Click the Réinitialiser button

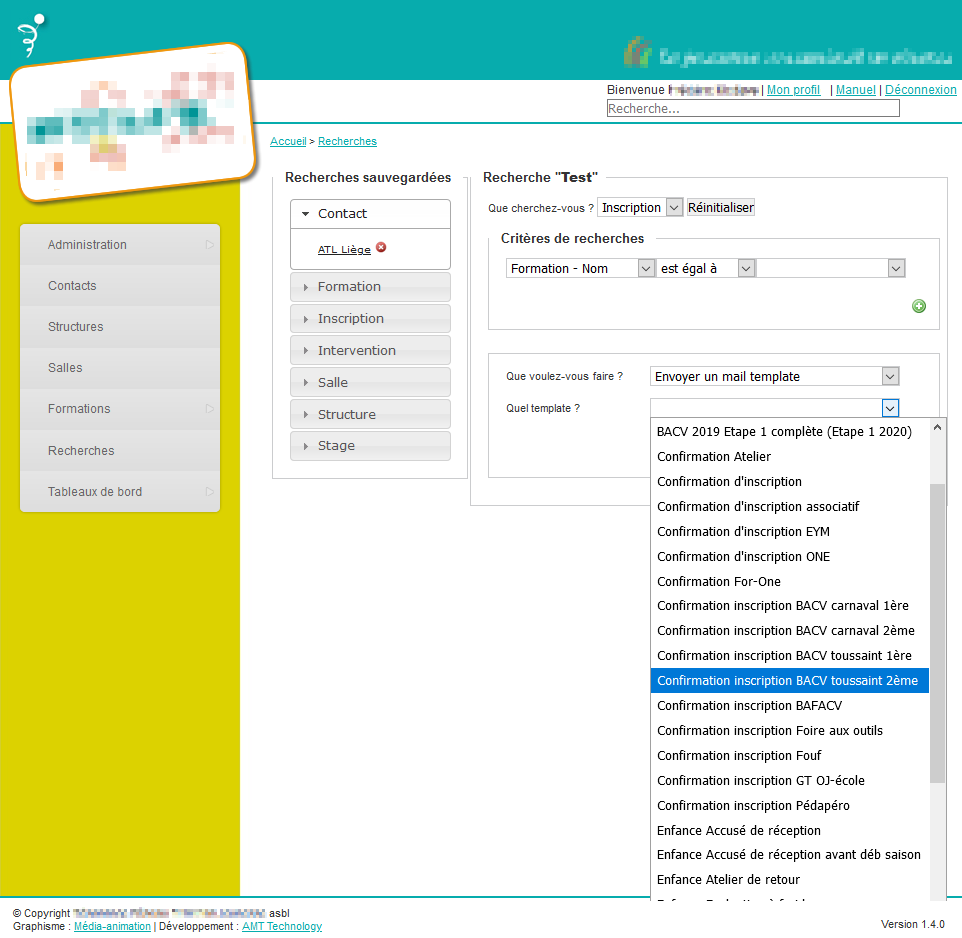point(721,208)
